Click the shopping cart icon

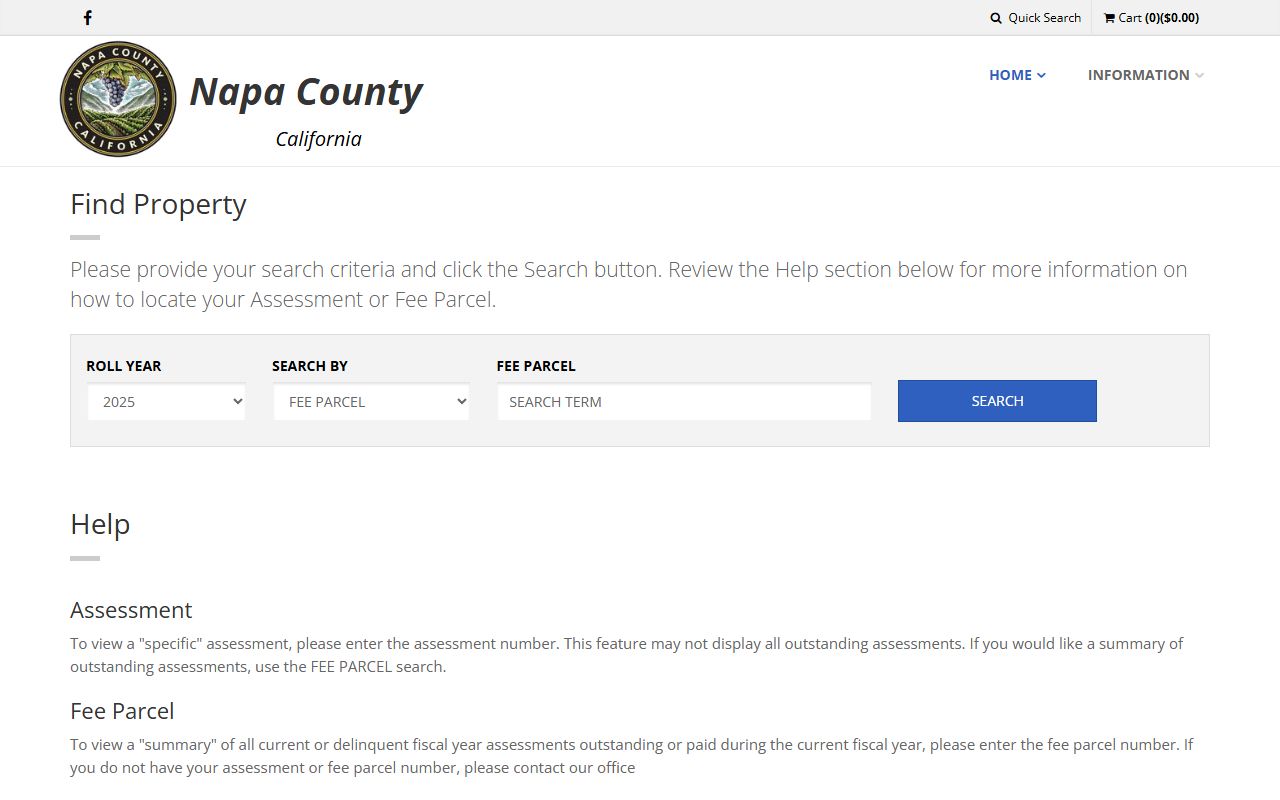(1109, 18)
